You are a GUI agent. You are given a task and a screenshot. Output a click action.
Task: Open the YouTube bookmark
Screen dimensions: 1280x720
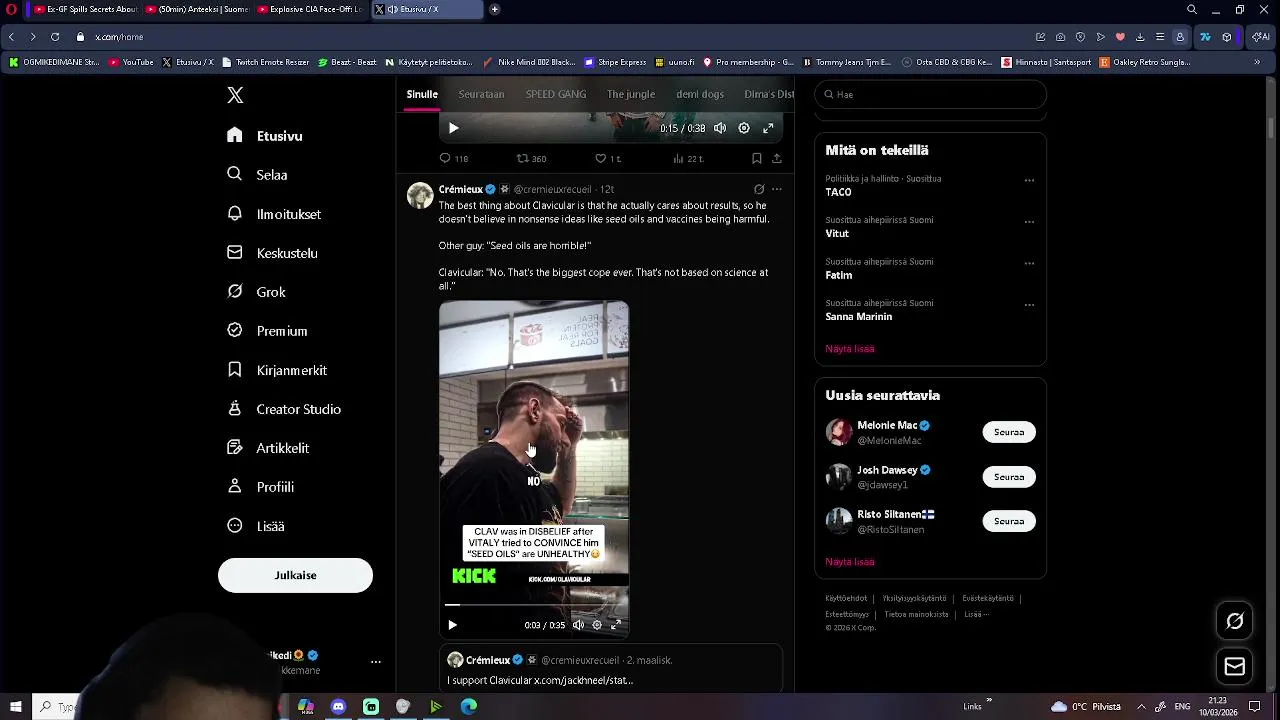(x=131, y=62)
